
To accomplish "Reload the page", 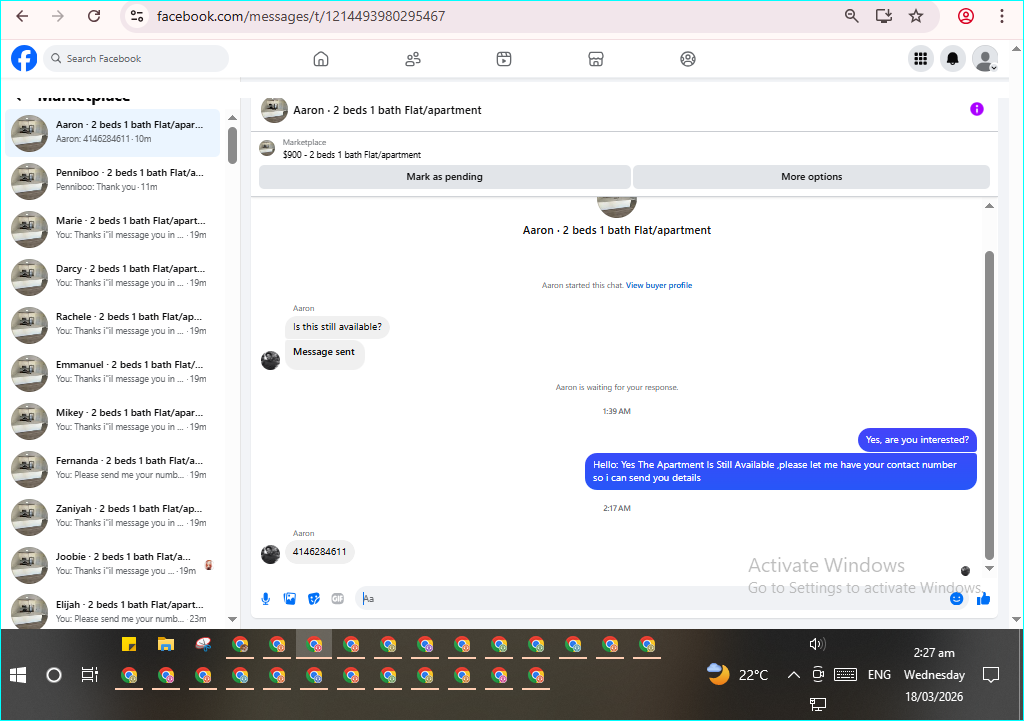I will pyautogui.click(x=94, y=16).
